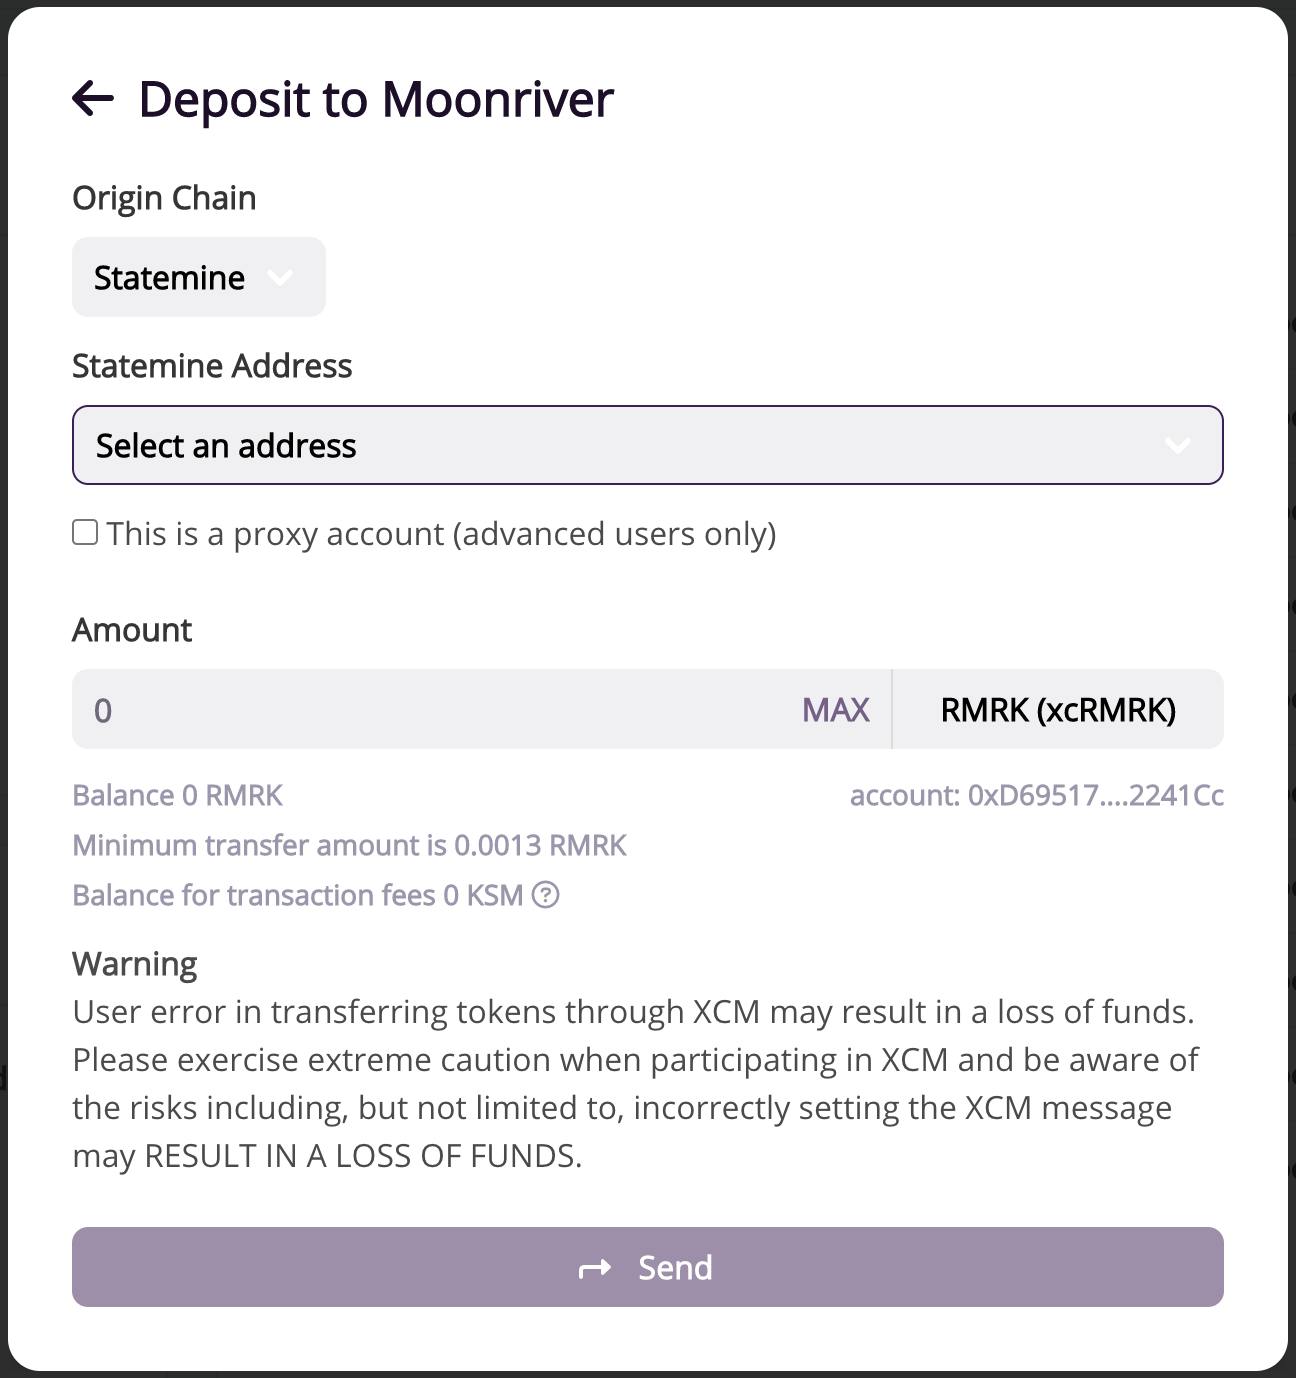Go back using the left arrow icon
Image resolution: width=1296 pixels, height=1378 pixels.
click(x=93, y=98)
